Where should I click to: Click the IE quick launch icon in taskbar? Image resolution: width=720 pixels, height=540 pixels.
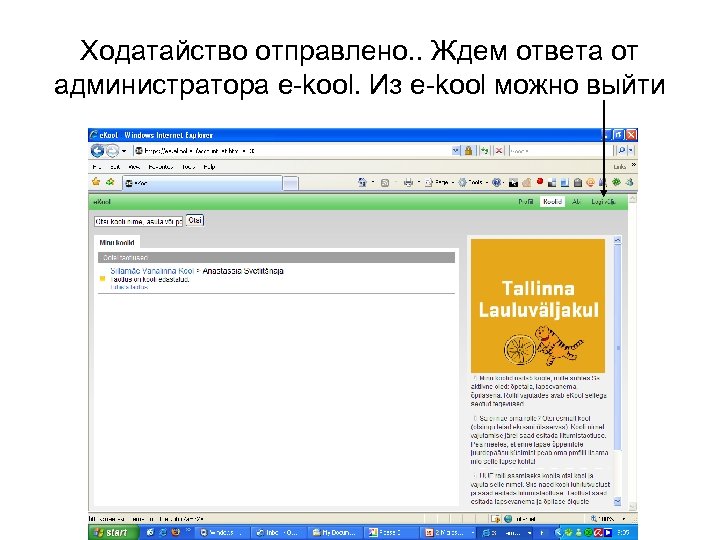[163, 533]
